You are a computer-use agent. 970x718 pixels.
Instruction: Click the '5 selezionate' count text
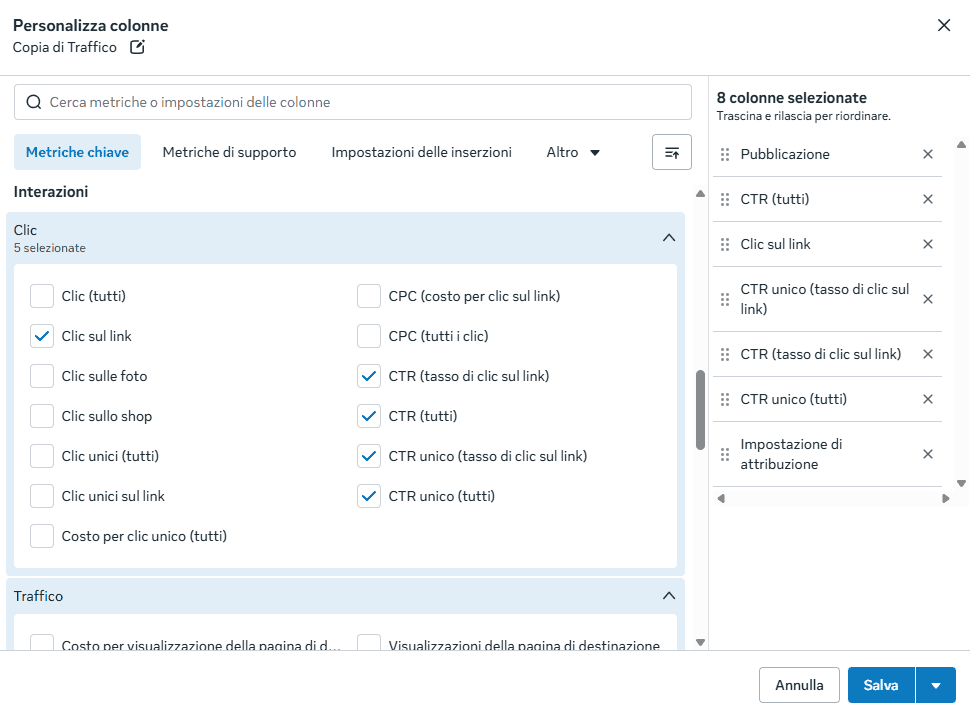(x=49, y=248)
